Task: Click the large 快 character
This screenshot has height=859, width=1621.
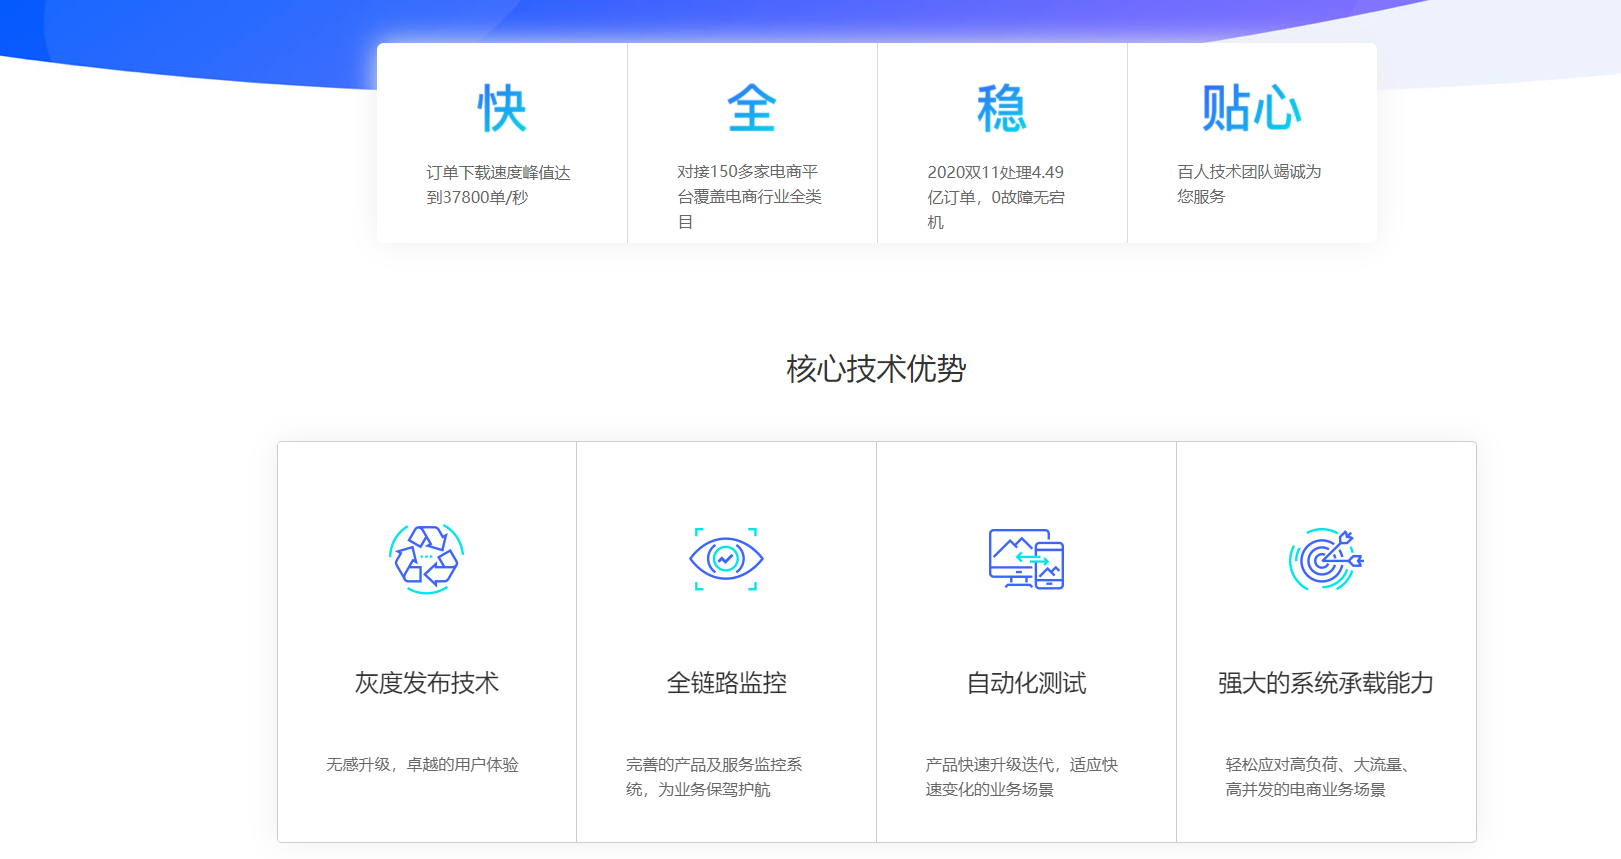Action: click(502, 108)
